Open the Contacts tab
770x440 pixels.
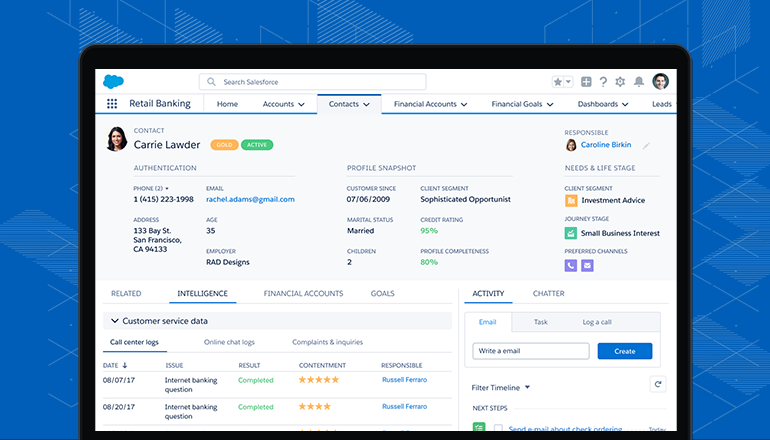click(344, 104)
